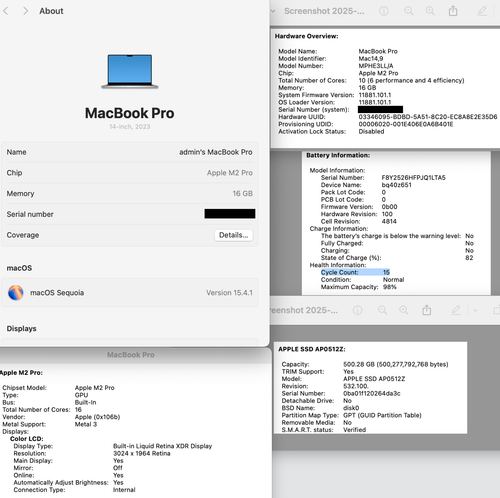Image resolution: width=500 pixels, height=498 pixels.
Task: Click the '14-inch, 2023' subtitle
Action: (130, 127)
